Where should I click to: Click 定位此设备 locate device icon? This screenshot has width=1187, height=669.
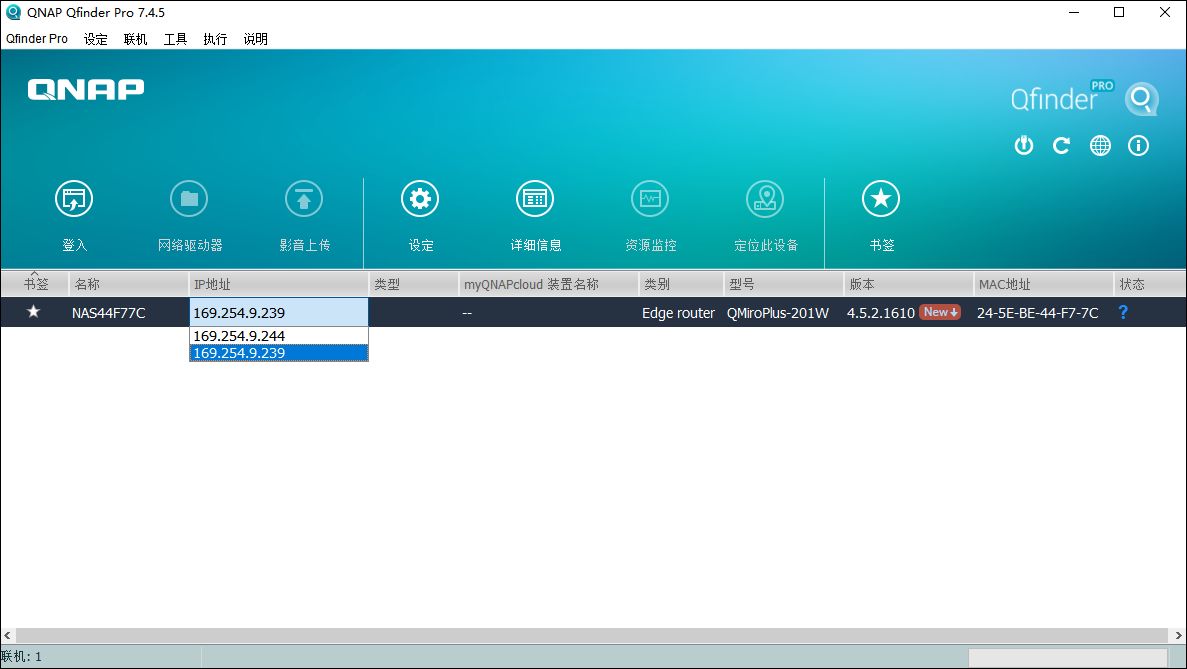765,199
